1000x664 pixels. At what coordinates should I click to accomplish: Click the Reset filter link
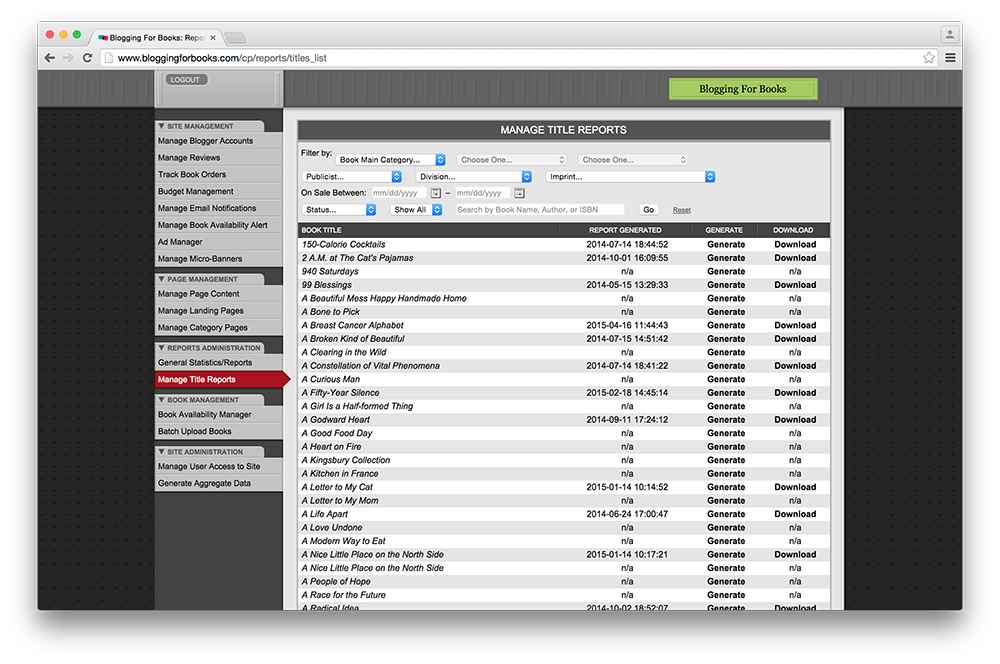coord(681,211)
